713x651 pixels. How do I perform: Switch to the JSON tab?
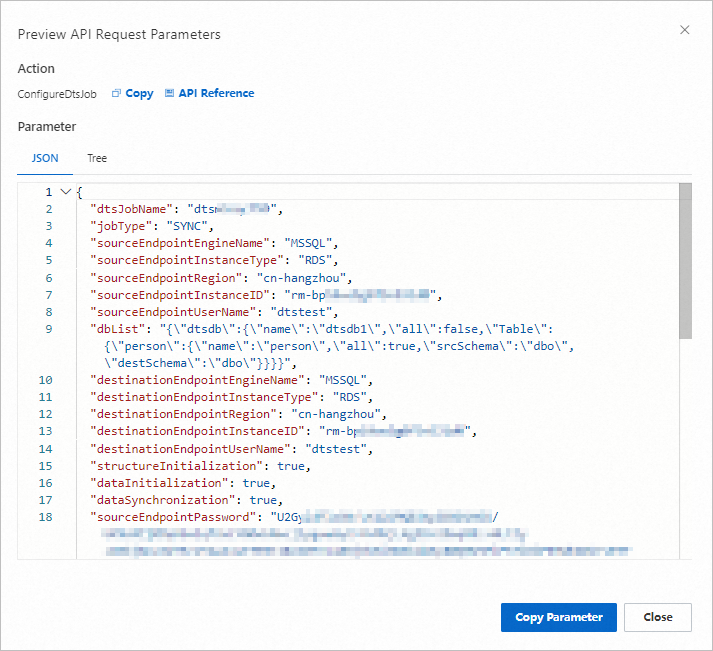(x=45, y=158)
